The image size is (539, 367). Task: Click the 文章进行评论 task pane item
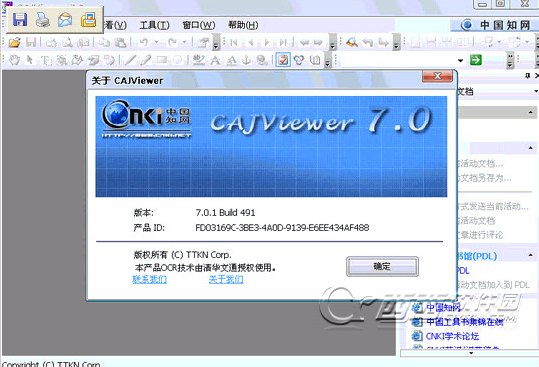pyautogui.click(x=480, y=235)
